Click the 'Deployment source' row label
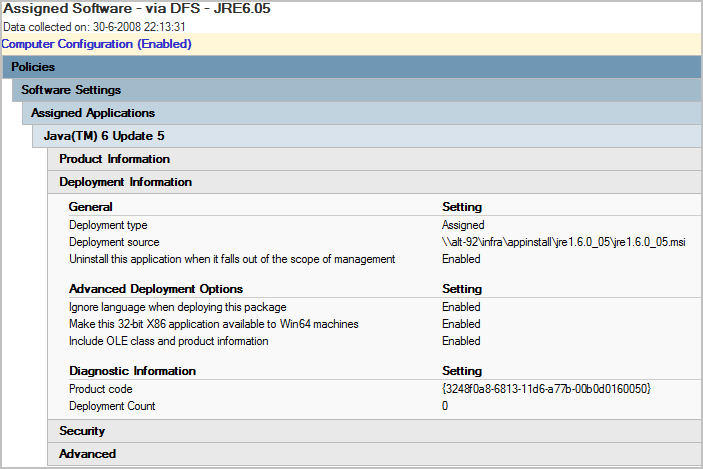This screenshot has width=703, height=469. (x=114, y=242)
